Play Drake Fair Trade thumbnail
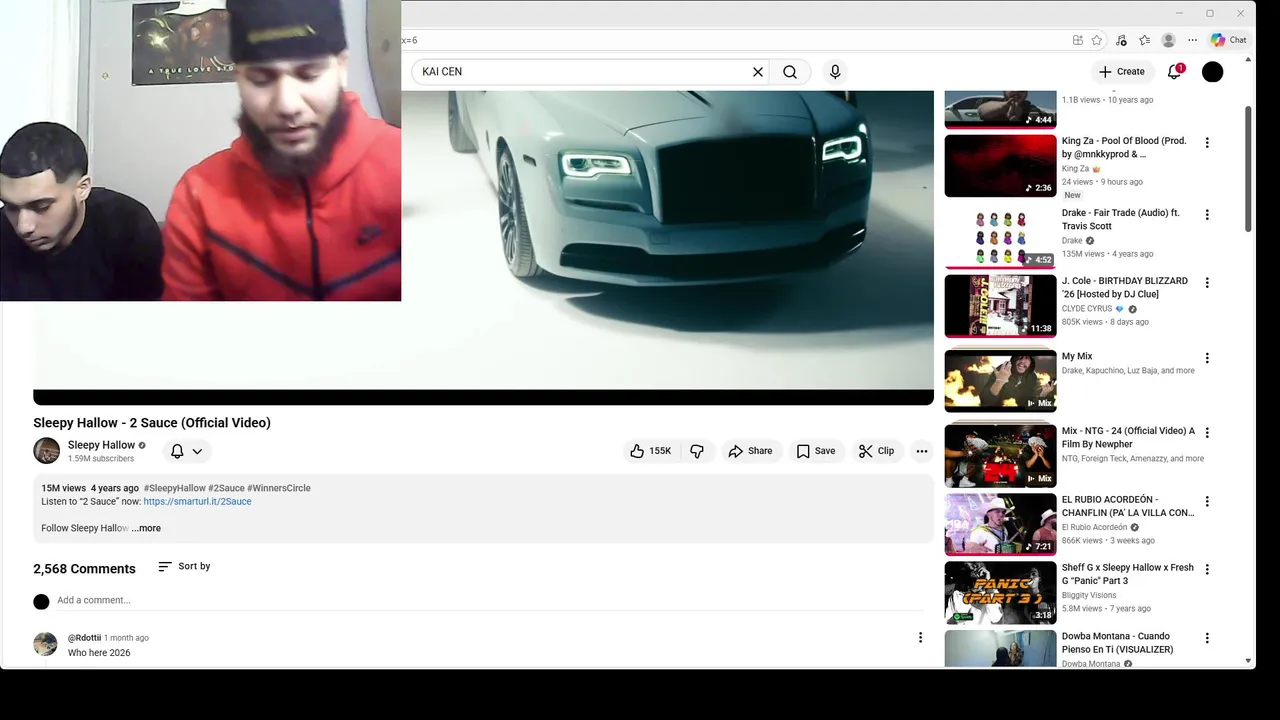1280x720 pixels. 1000,237
